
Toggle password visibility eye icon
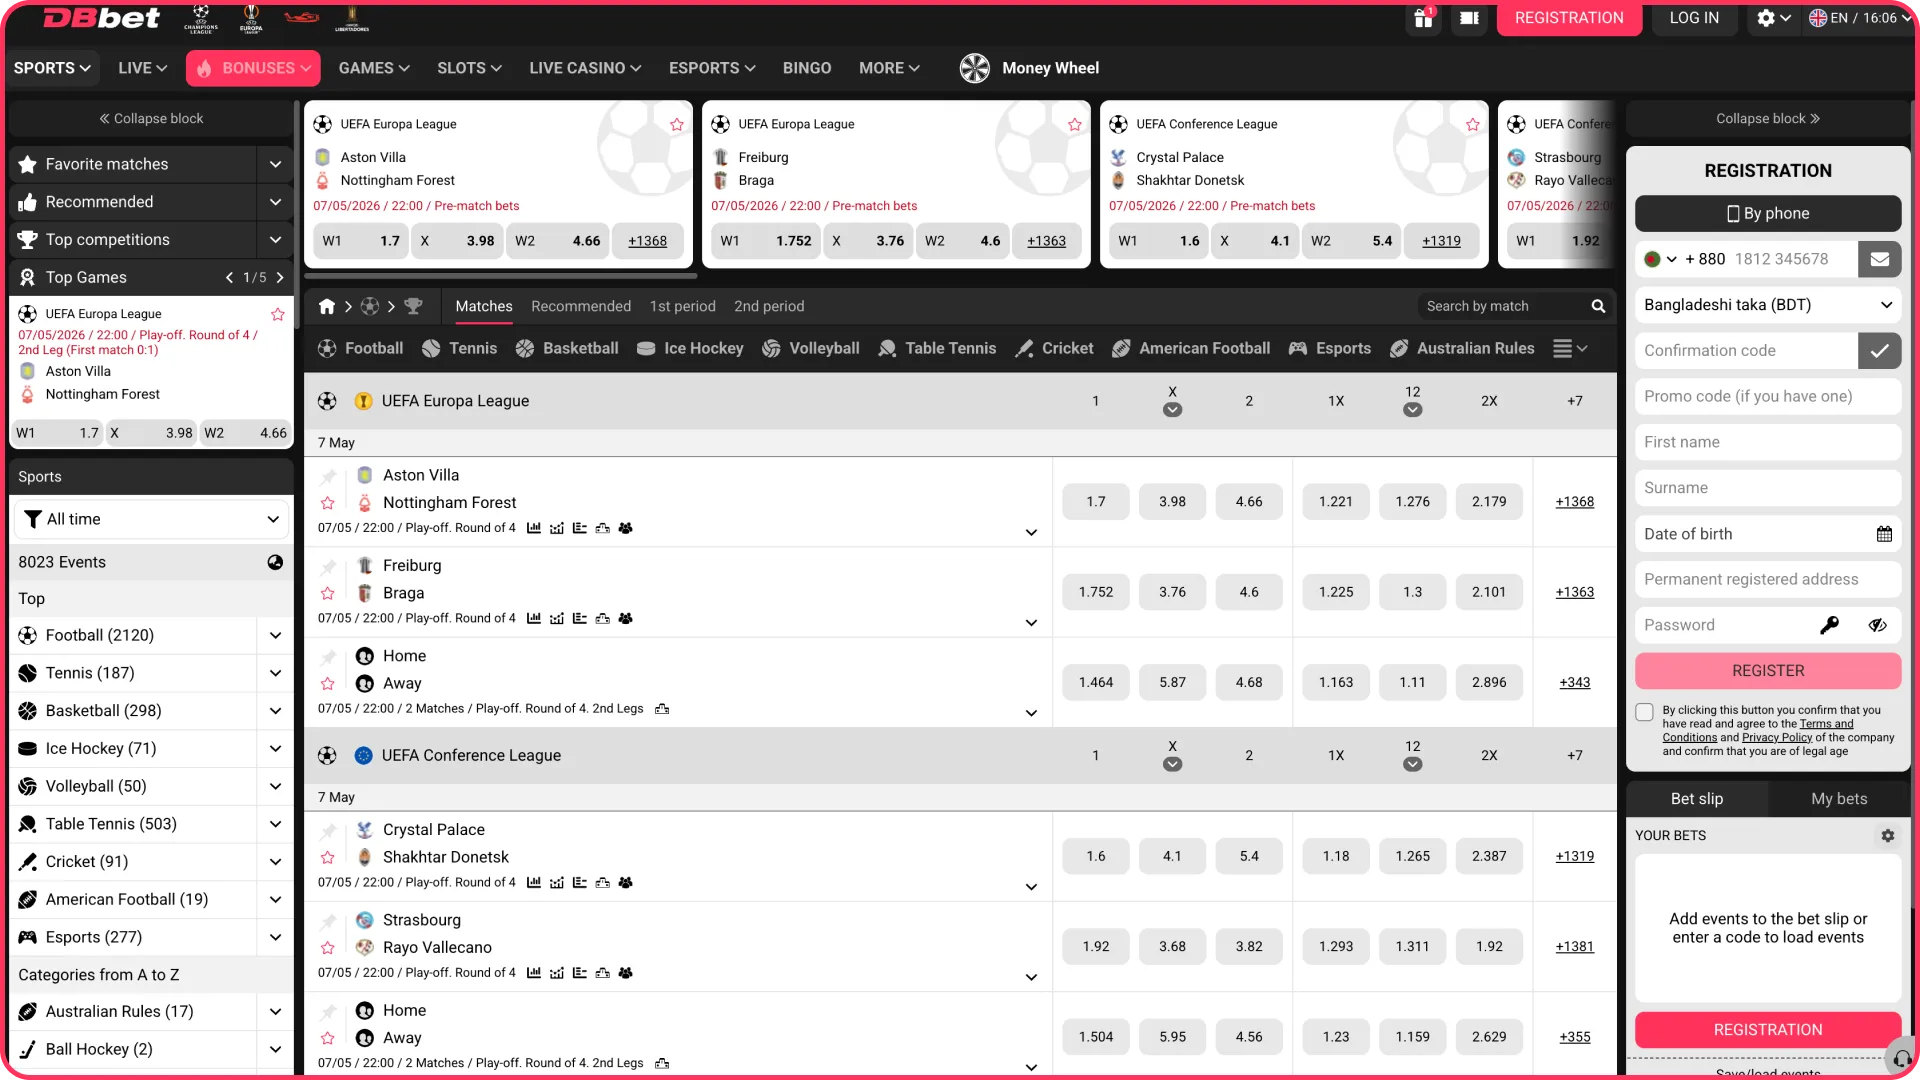(x=1878, y=625)
